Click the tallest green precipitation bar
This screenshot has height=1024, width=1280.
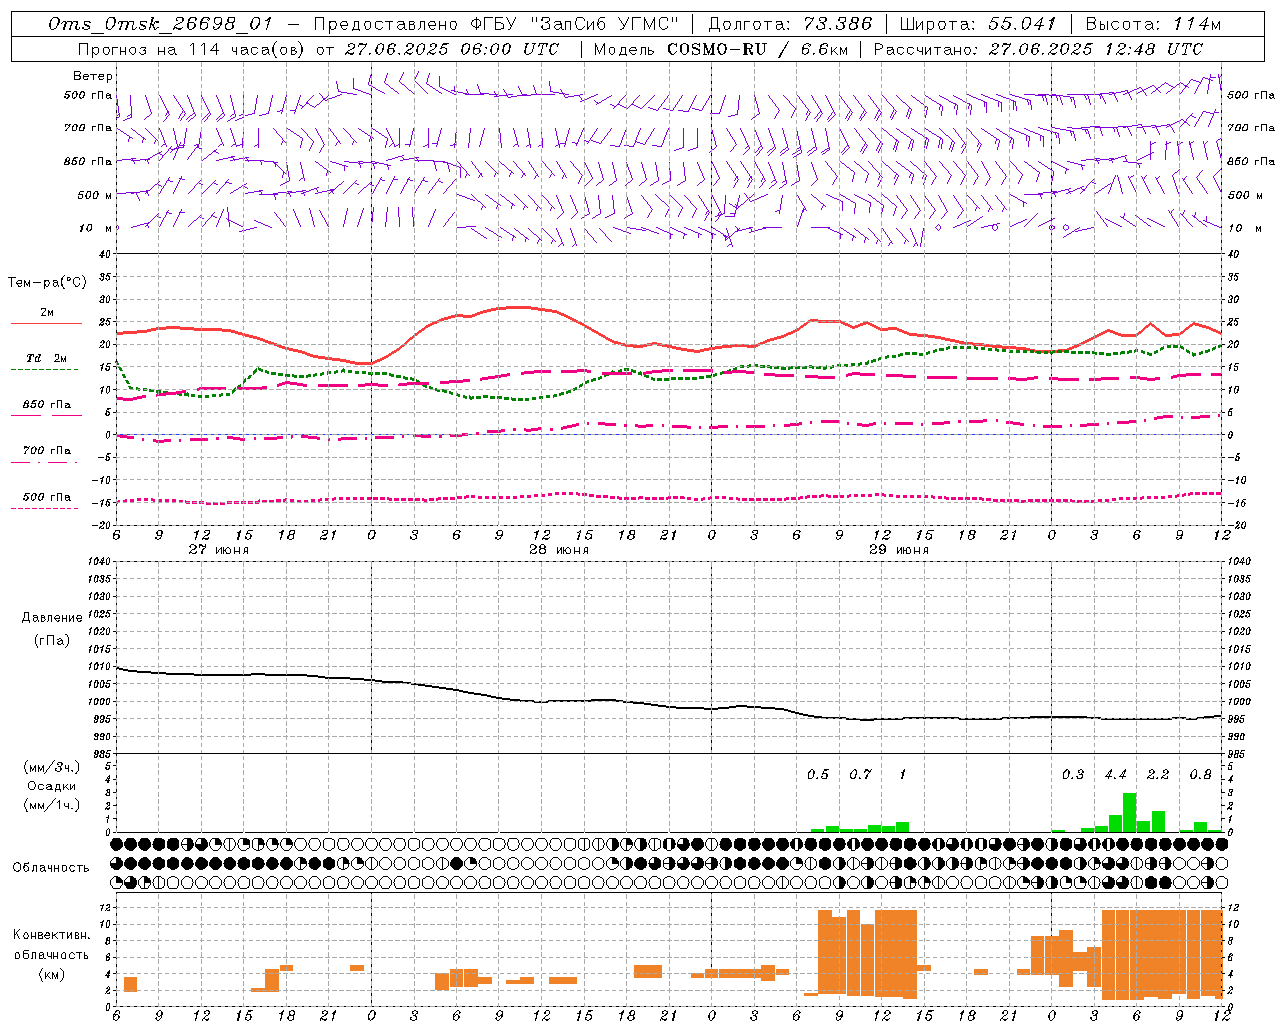(1130, 812)
